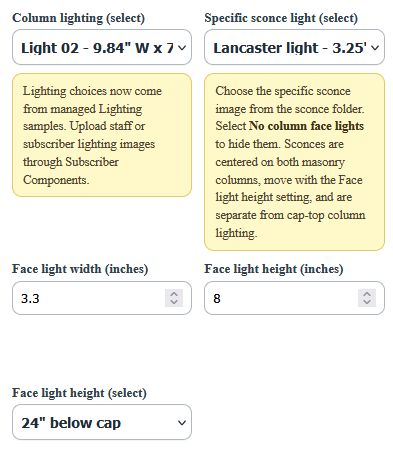Screen dimensions: 393x450
Task: Click the Face light width (inches) label
Action: coord(80,269)
